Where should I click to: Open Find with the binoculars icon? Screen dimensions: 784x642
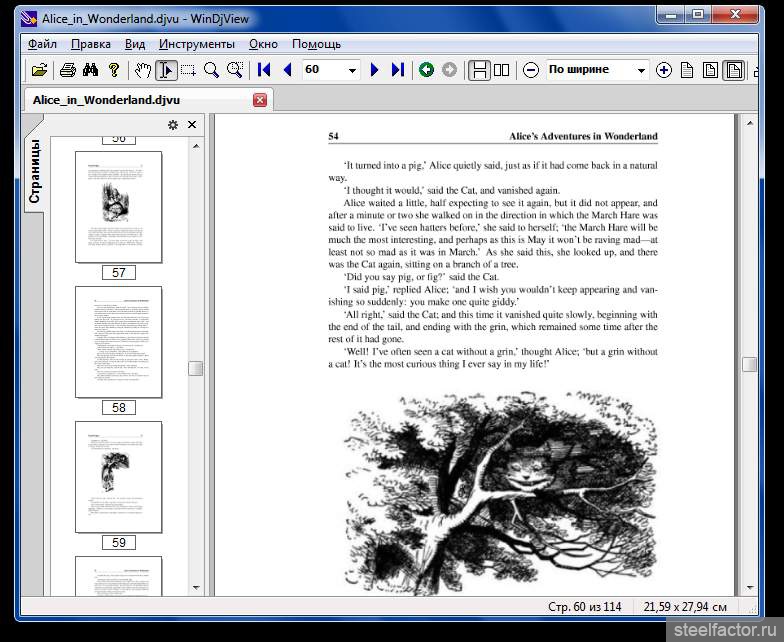[90, 70]
